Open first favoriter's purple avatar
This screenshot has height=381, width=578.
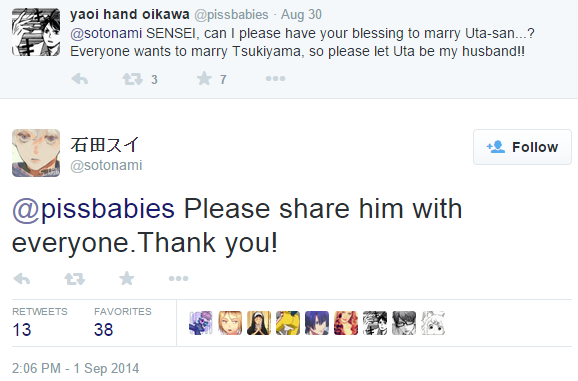201,323
